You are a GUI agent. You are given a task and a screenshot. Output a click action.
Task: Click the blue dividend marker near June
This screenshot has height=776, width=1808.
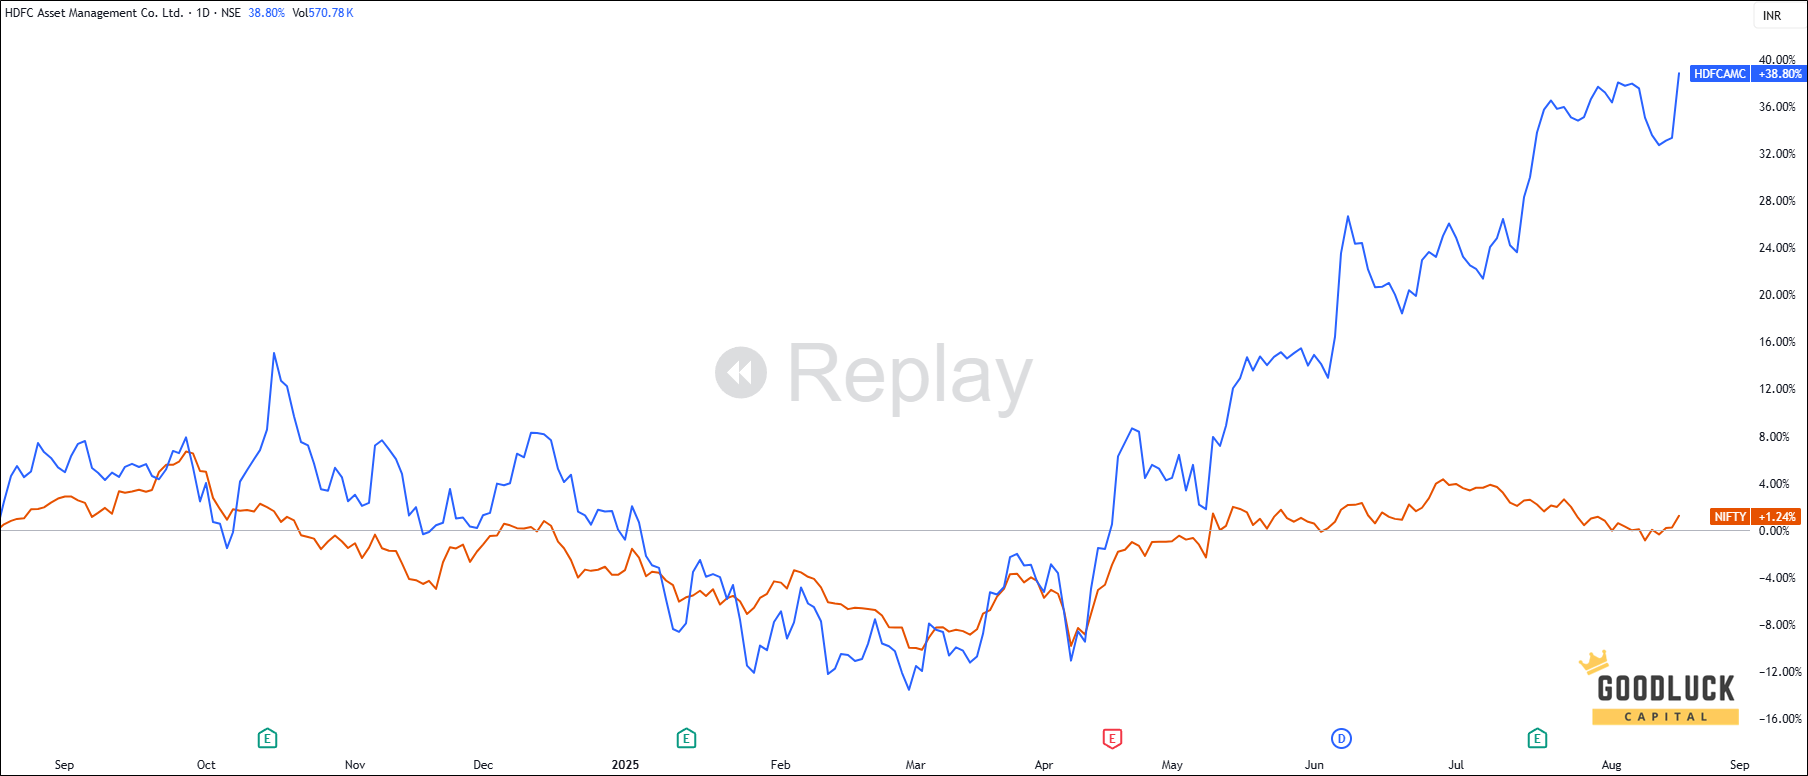coord(1341,738)
